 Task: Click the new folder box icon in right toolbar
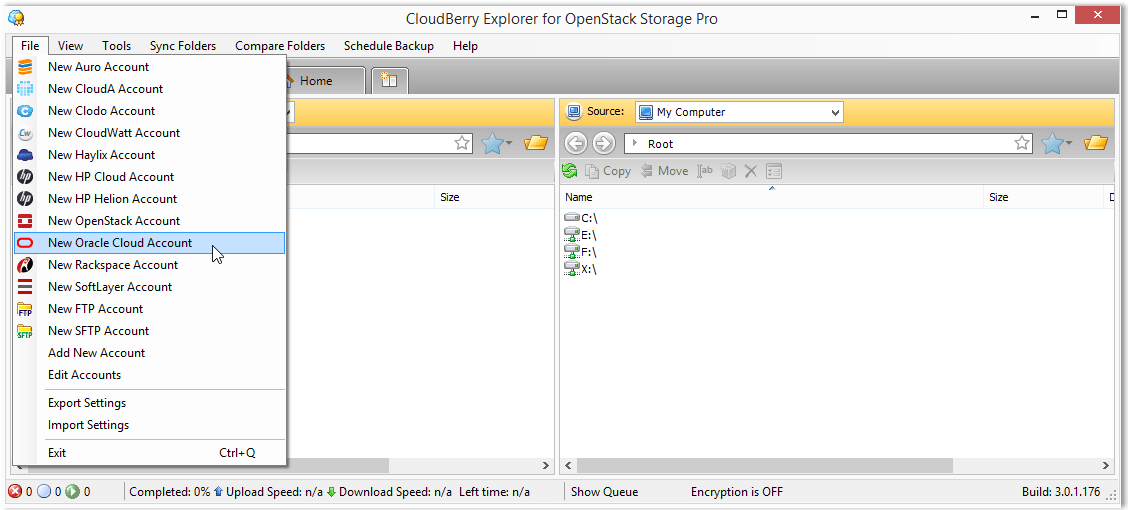coord(728,171)
